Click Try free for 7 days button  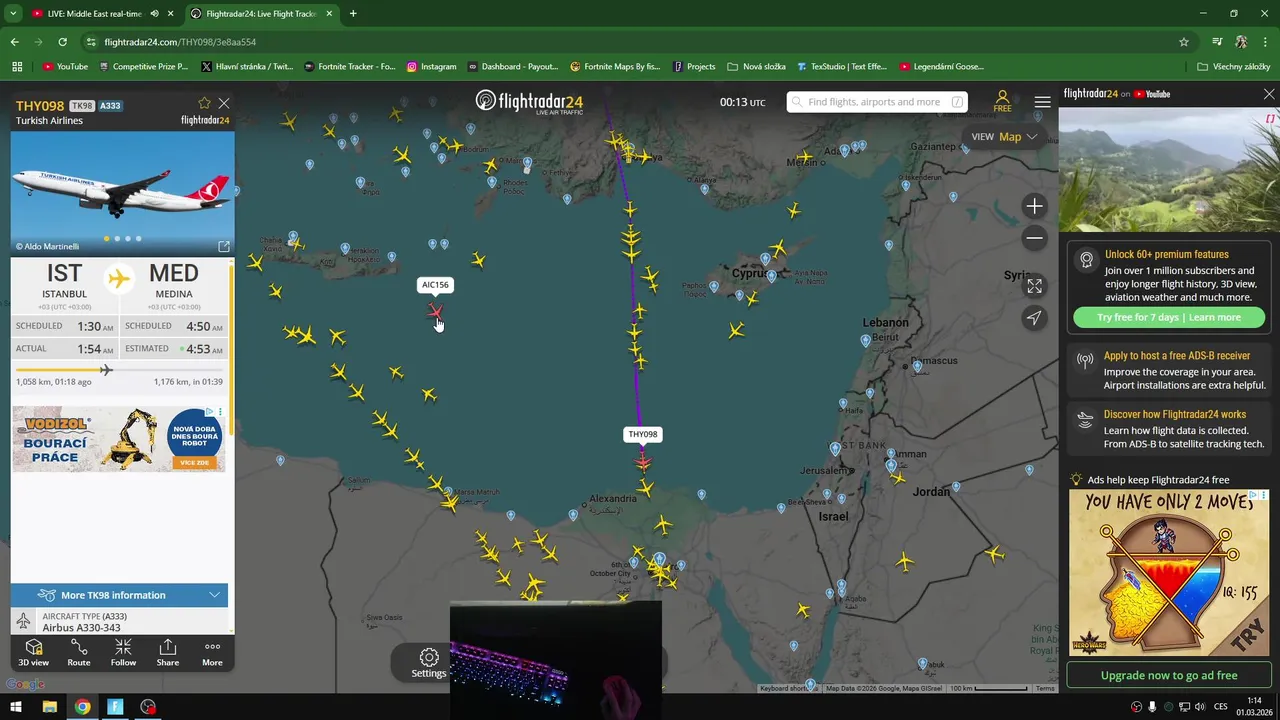(x=1168, y=317)
